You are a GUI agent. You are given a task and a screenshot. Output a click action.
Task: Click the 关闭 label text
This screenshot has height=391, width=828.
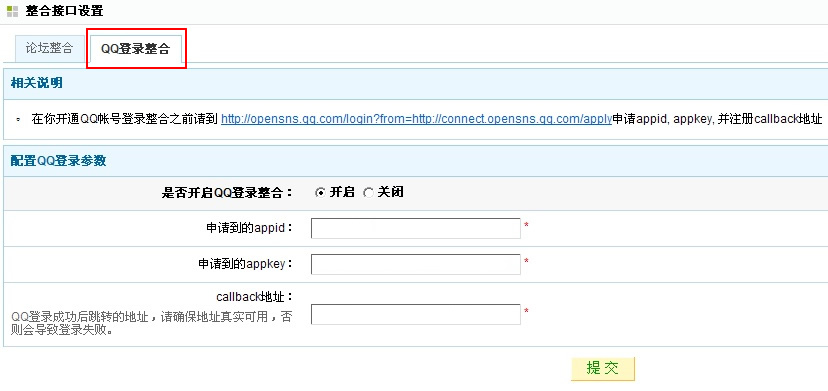tap(391, 192)
